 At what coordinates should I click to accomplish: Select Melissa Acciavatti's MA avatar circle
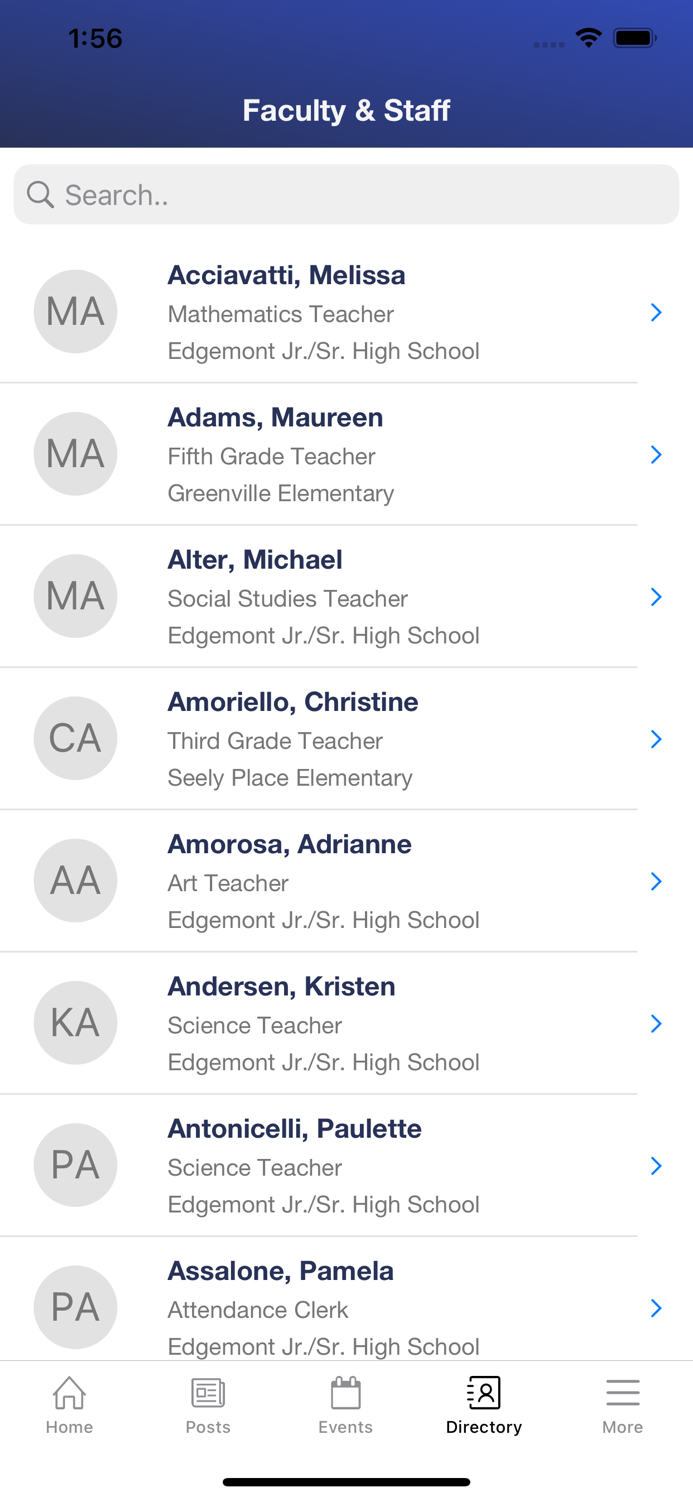coord(76,311)
